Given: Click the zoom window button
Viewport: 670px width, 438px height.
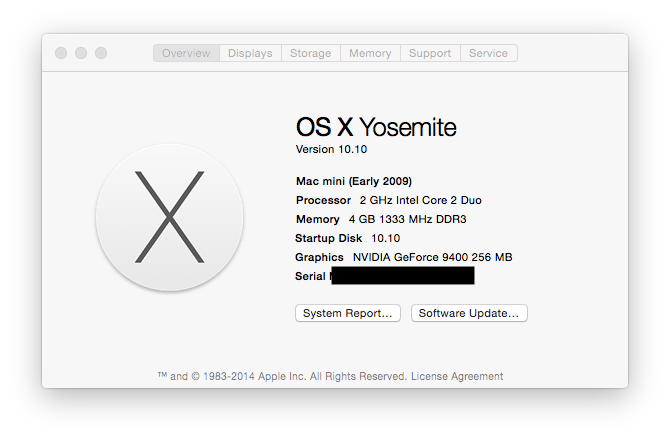Looking at the screenshot, I should coord(101,53).
